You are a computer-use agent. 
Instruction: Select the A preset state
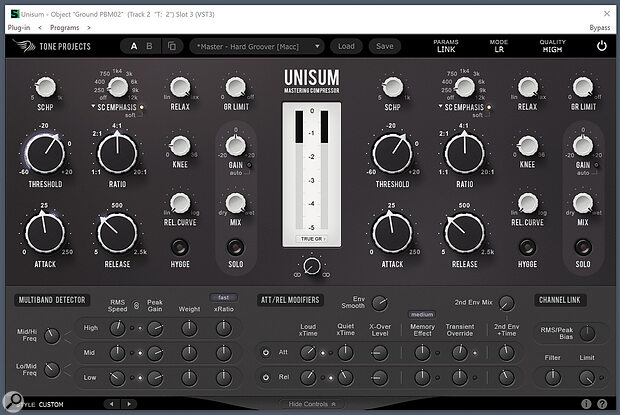[x=134, y=46]
